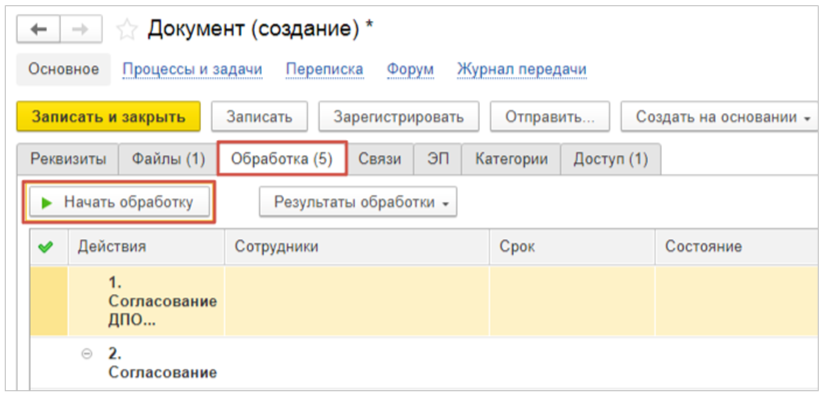Screen dimensions: 824x394
Task: Switch to the Категории tab
Action: click(511, 159)
